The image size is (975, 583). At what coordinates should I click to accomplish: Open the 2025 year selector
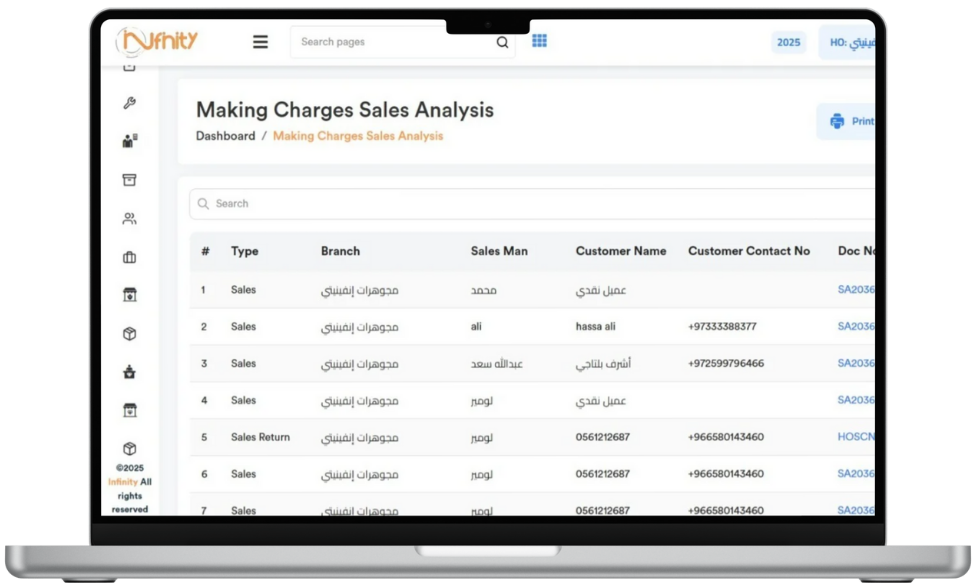[788, 42]
